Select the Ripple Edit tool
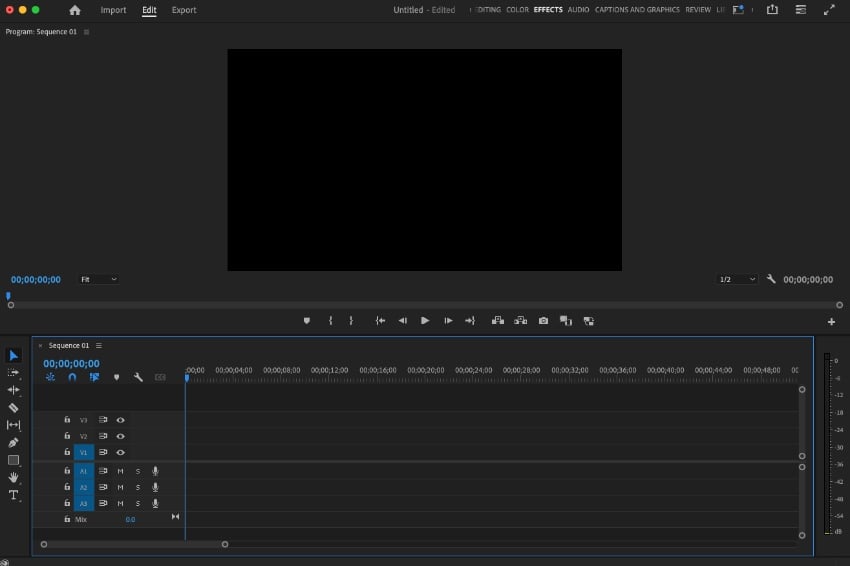 (14, 390)
